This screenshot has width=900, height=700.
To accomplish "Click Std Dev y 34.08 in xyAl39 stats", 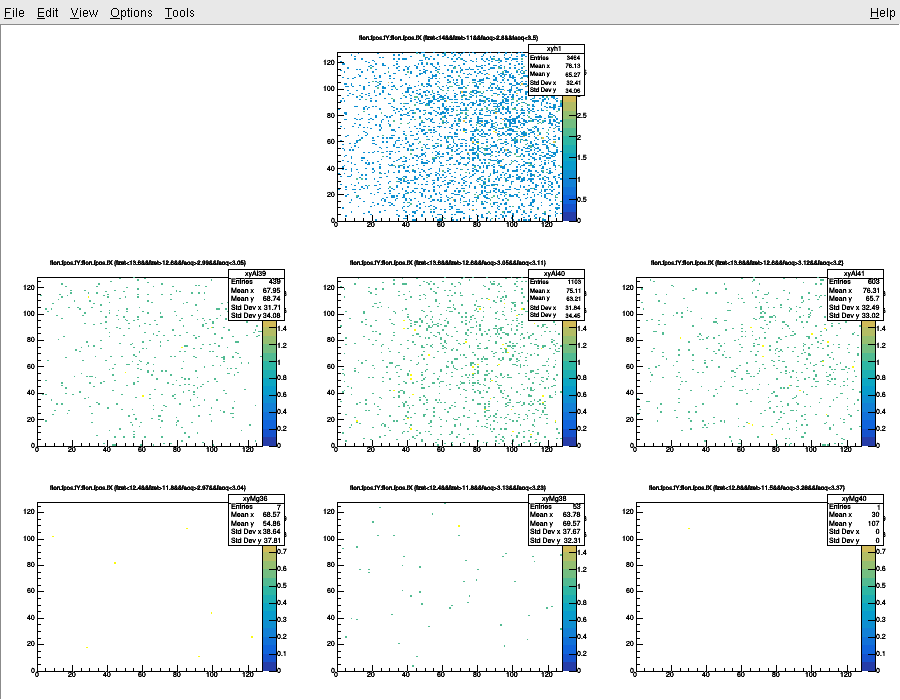I will [256, 316].
